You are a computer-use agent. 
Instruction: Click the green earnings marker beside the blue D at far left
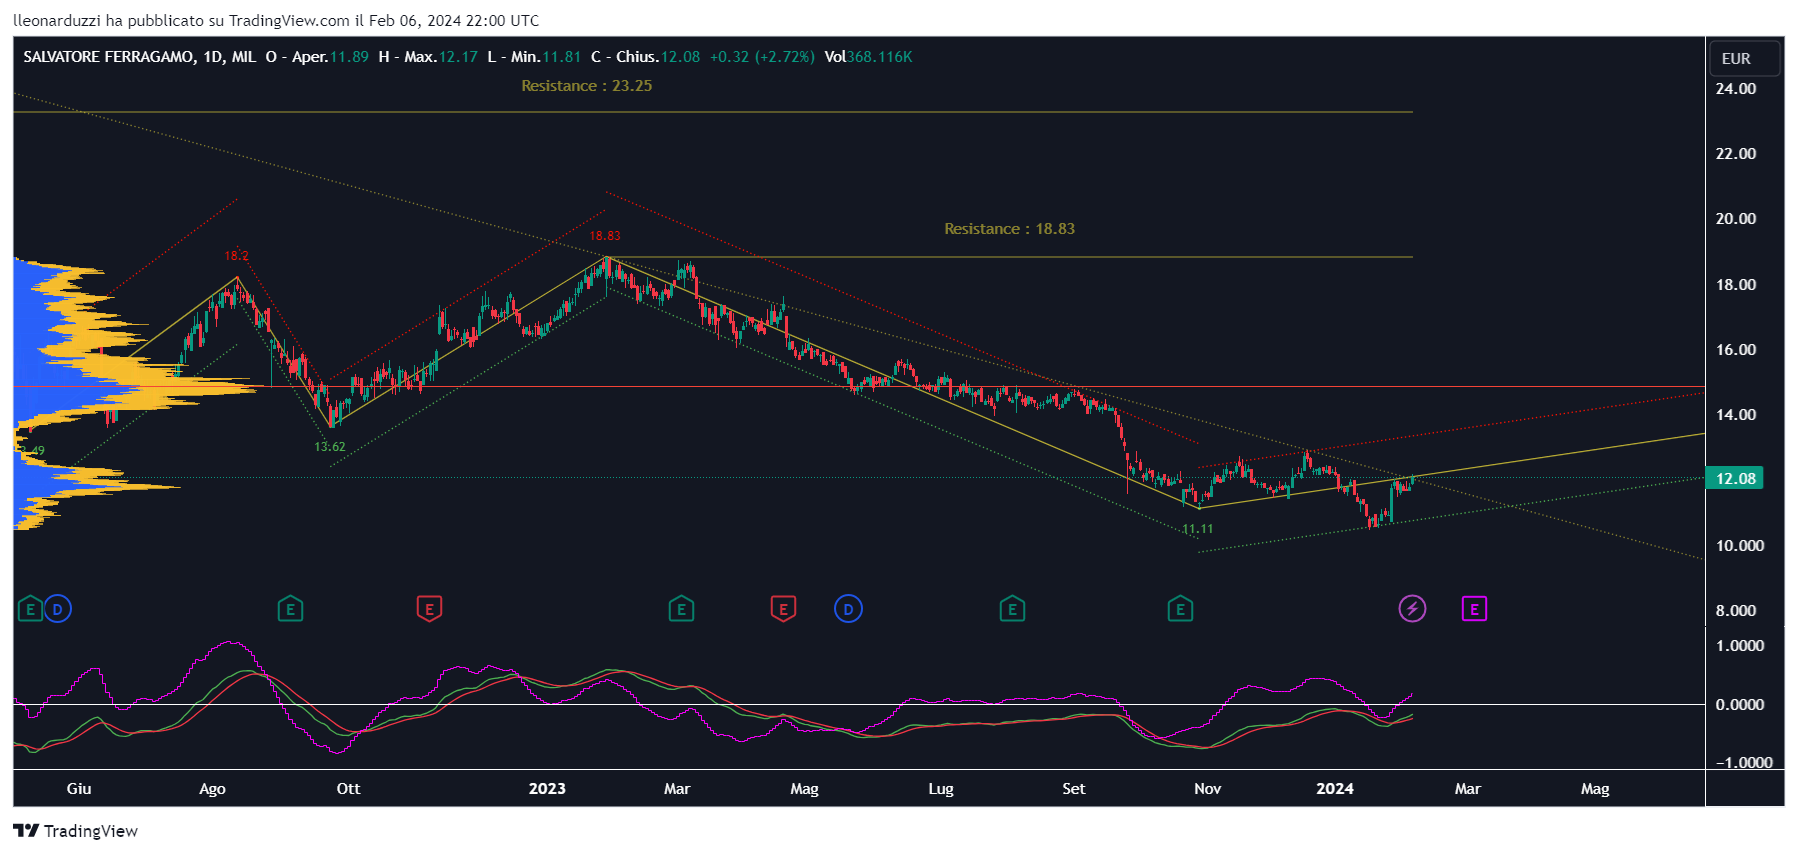(x=30, y=609)
